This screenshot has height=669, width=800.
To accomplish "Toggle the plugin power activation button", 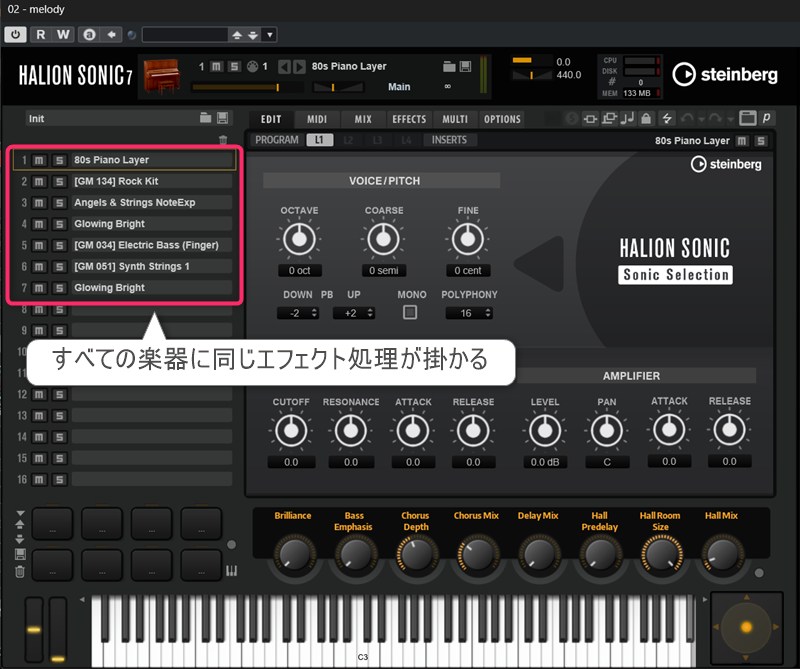I will [15, 34].
